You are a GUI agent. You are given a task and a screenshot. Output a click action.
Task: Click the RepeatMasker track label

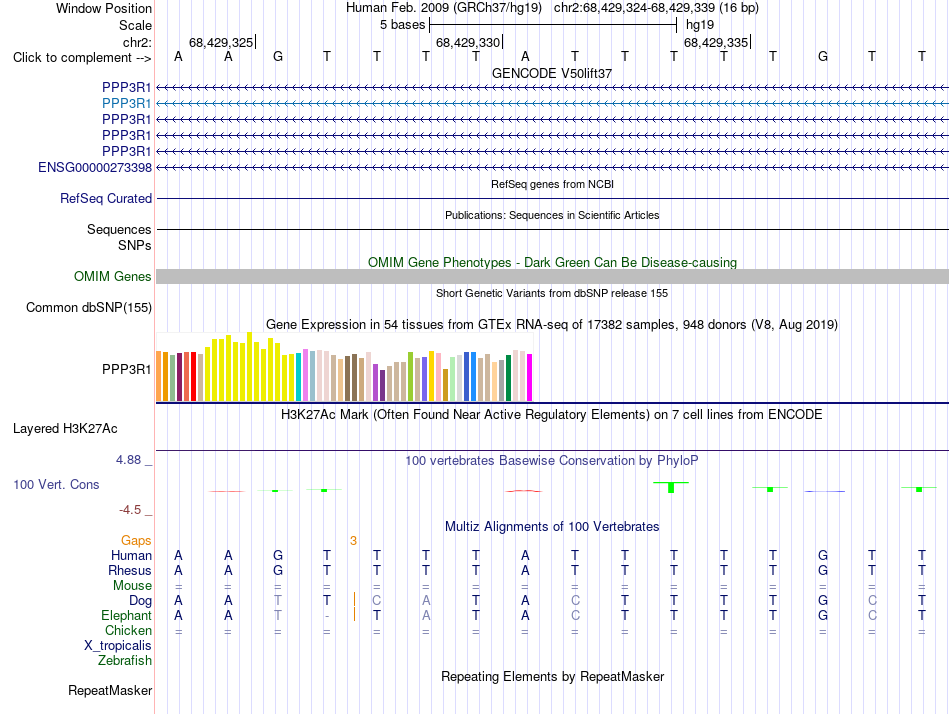pyautogui.click(x=110, y=690)
